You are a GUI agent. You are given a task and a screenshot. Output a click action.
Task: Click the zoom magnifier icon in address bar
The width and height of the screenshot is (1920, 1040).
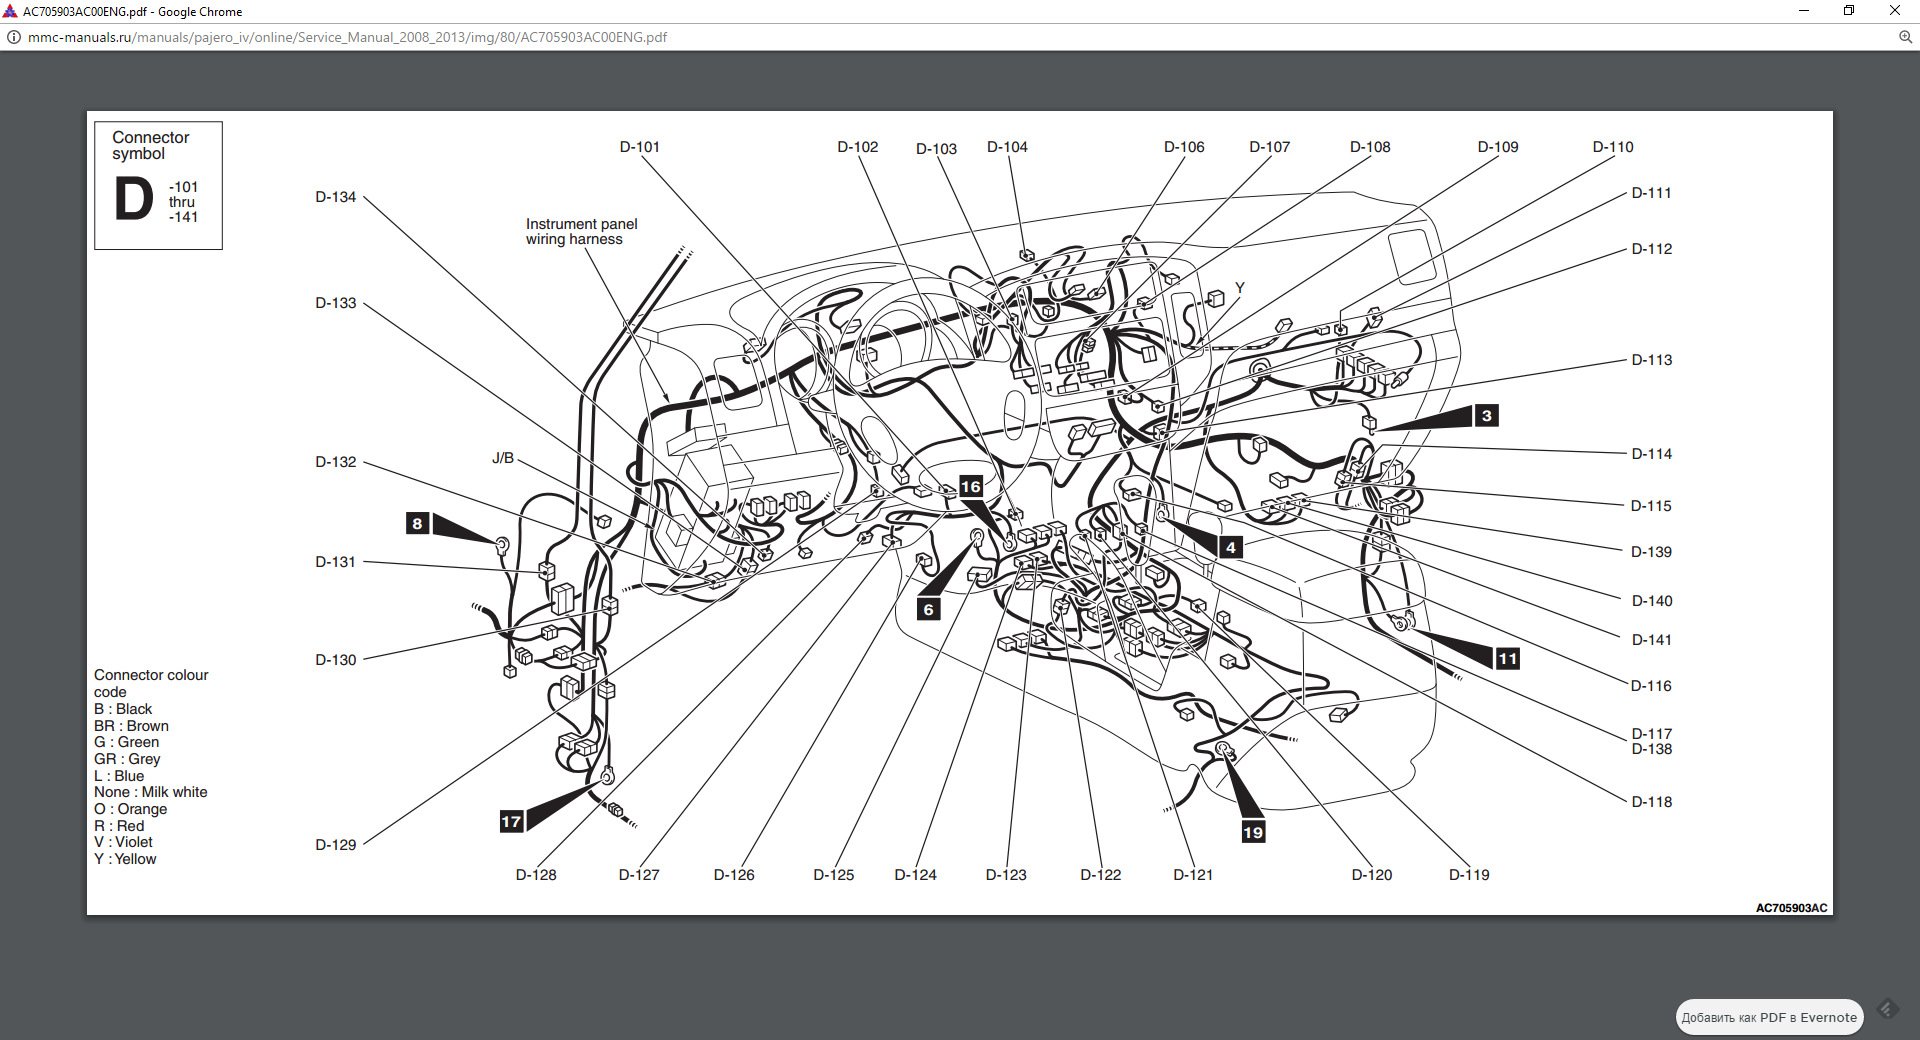click(1904, 37)
